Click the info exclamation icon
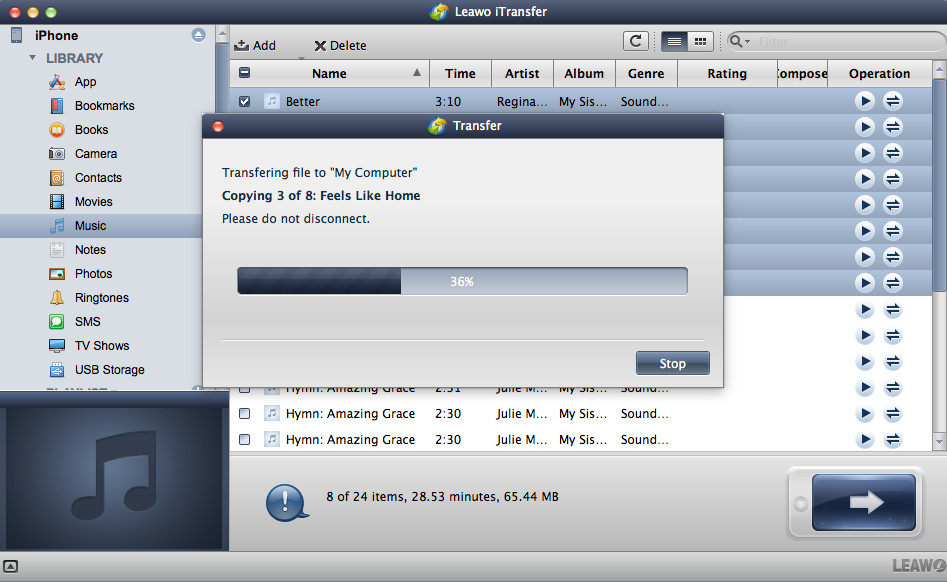The width and height of the screenshot is (947, 582). [x=287, y=499]
